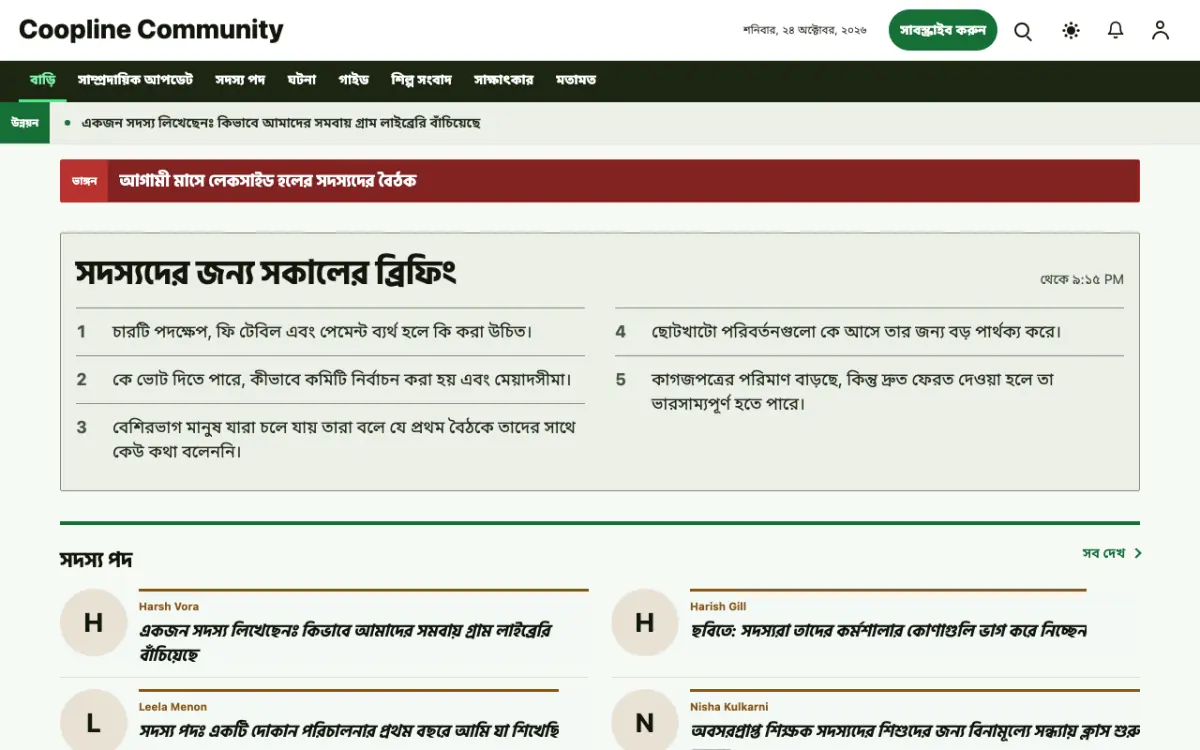Image resolution: width=1200 pixels, height=750 pixels.
Task: Click Harish Gill's H avatar
Action: click(645, 623)
